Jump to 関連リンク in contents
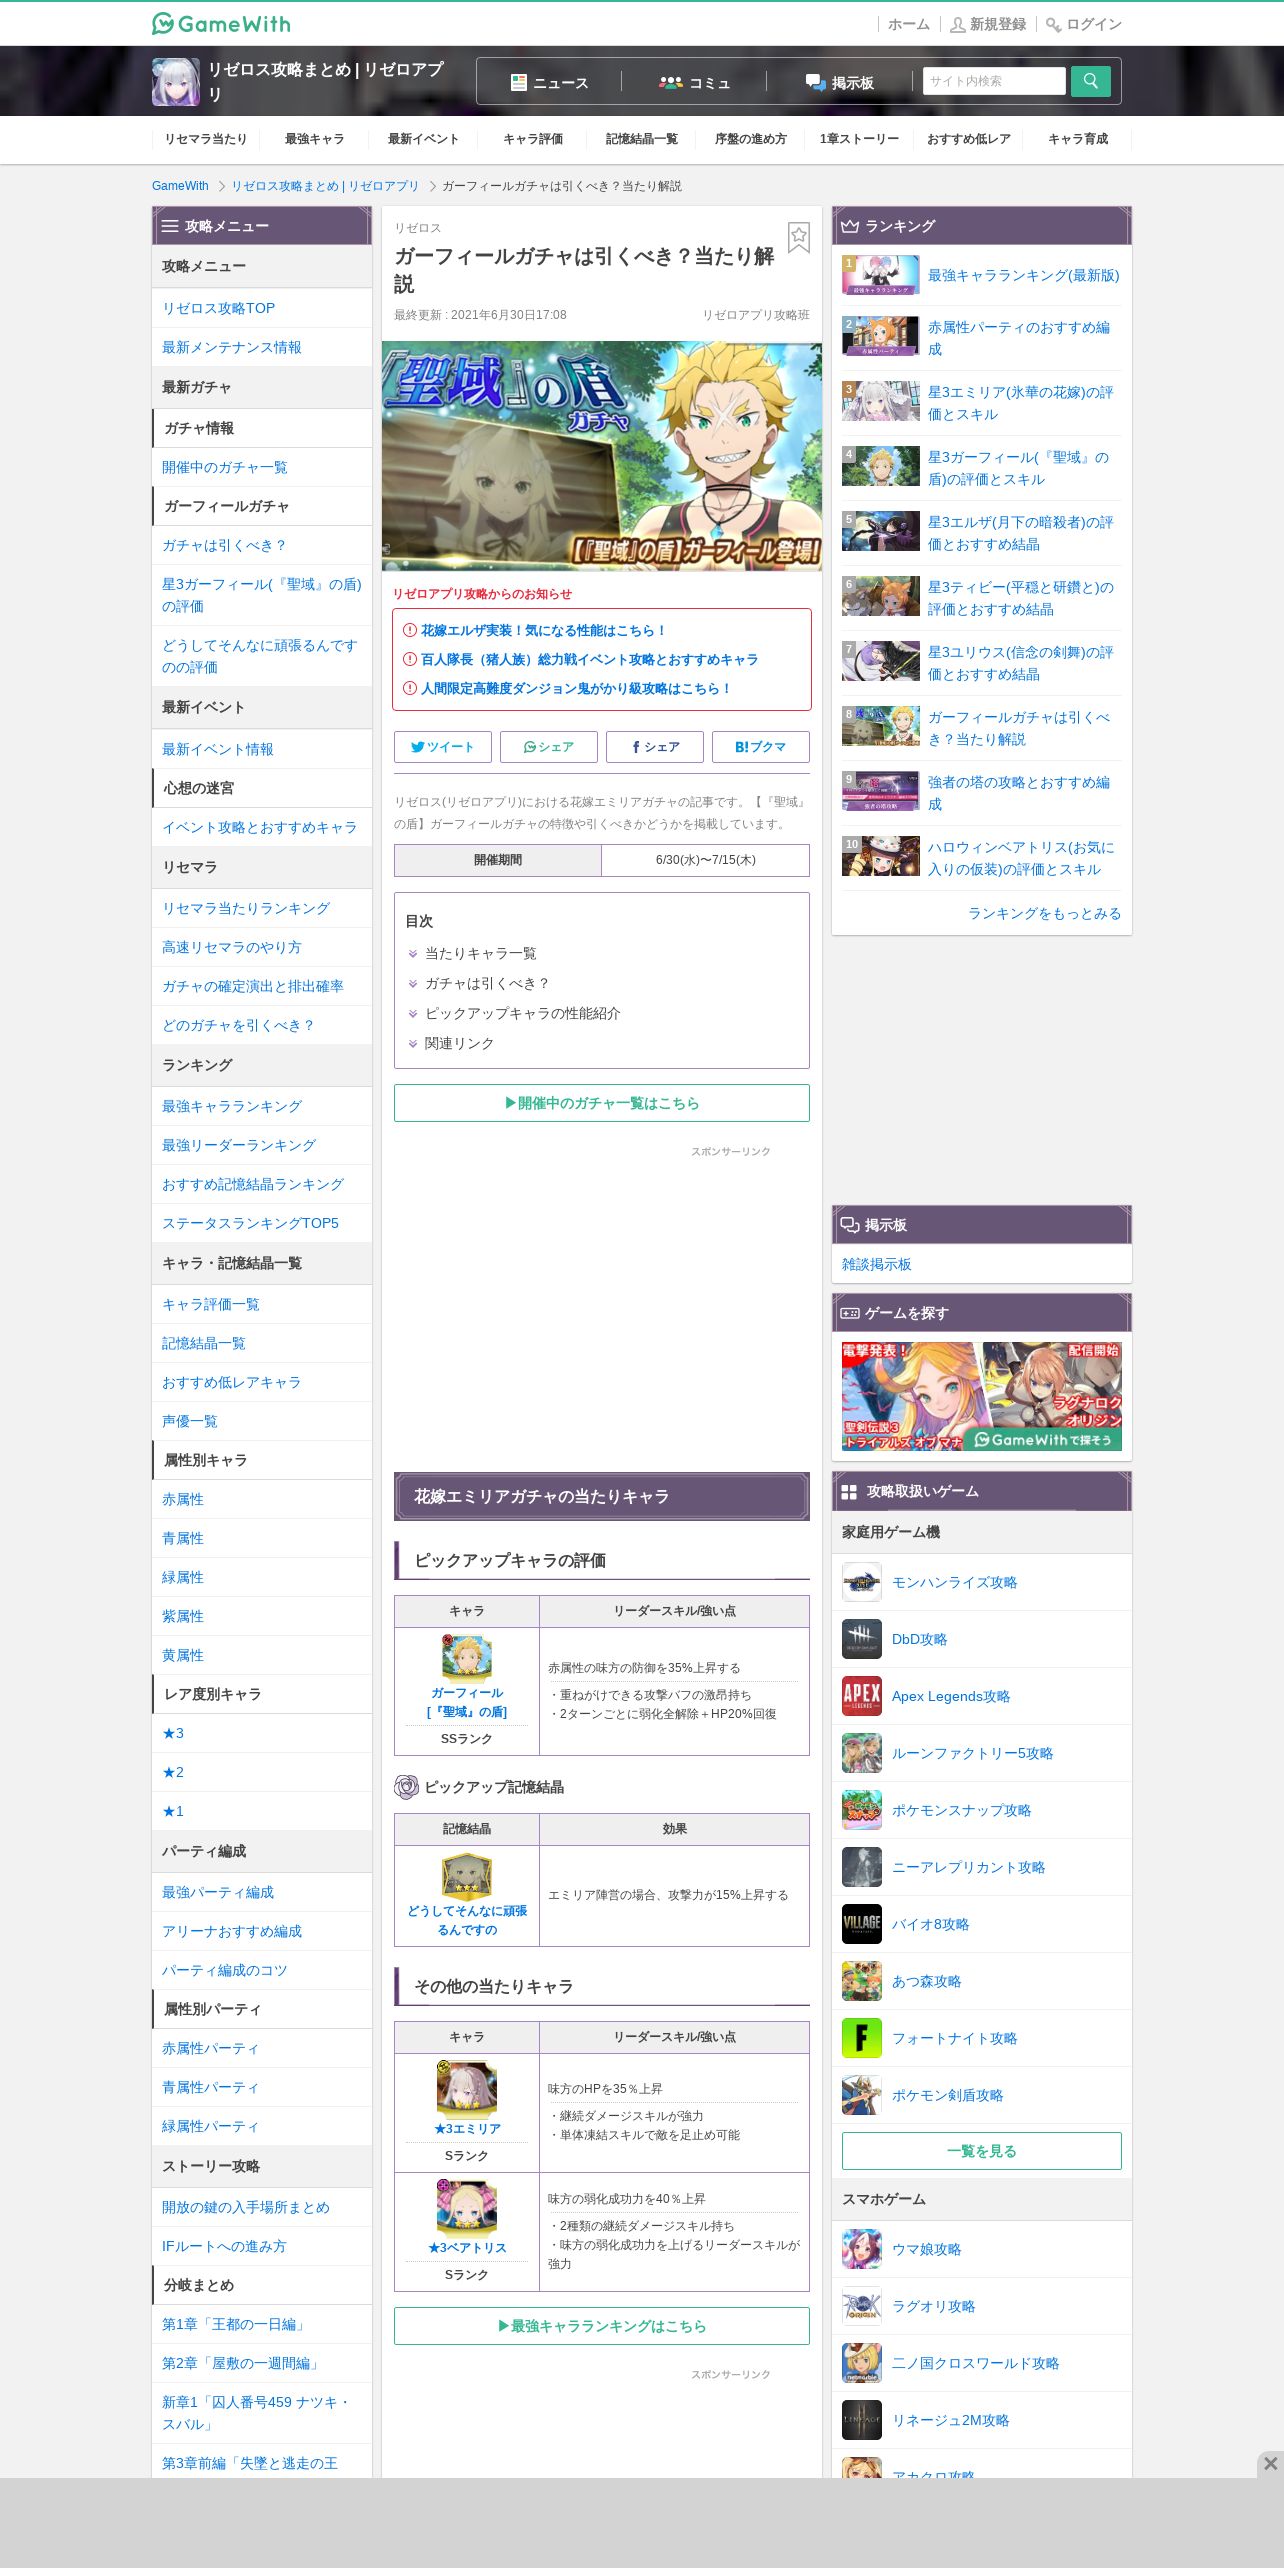 tap(460, 1043)
